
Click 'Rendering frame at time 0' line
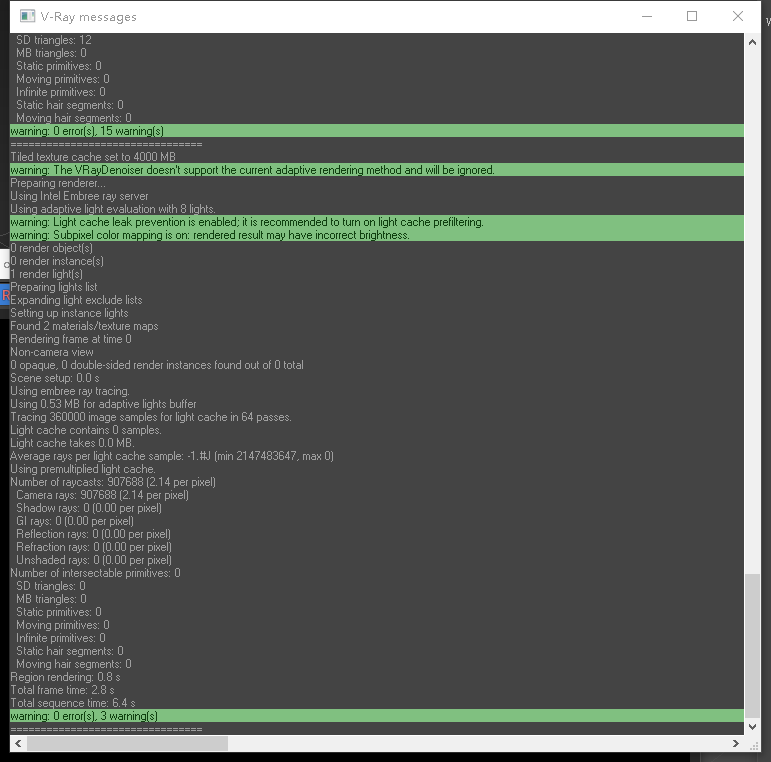coord(71,339)
